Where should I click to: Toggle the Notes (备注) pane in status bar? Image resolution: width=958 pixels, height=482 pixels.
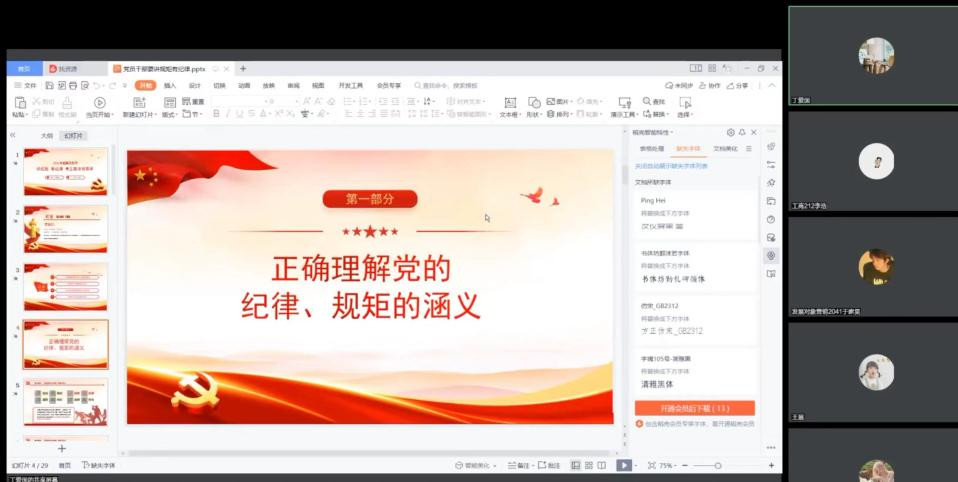click(x=519, y=466)
